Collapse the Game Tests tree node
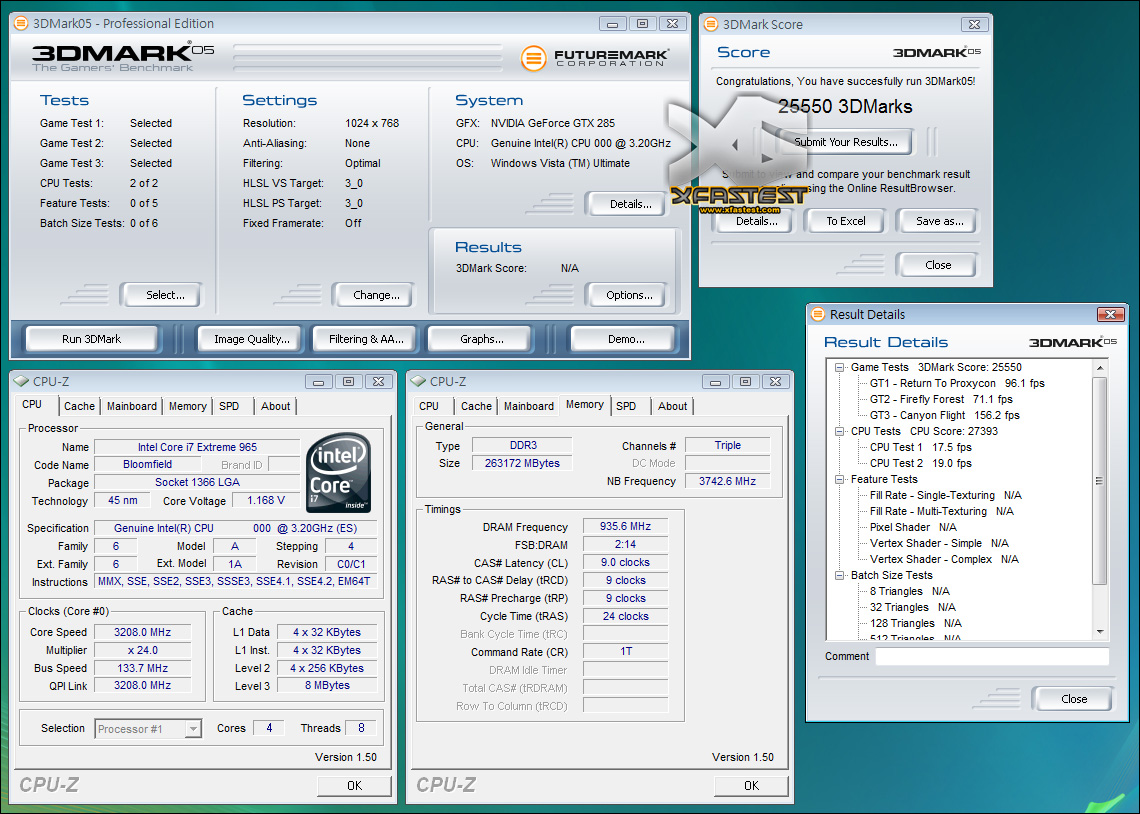 point(840,367)
